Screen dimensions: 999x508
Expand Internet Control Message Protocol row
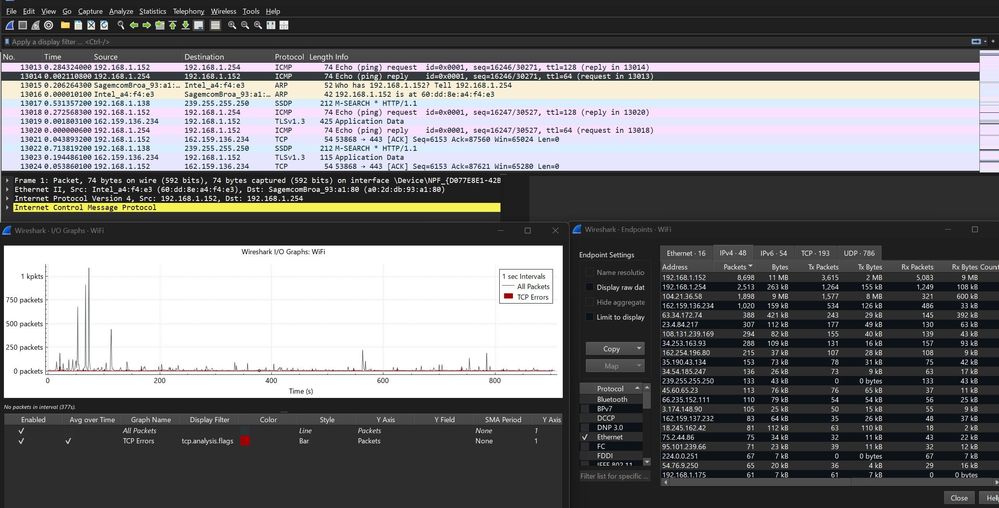coord(8,207)
